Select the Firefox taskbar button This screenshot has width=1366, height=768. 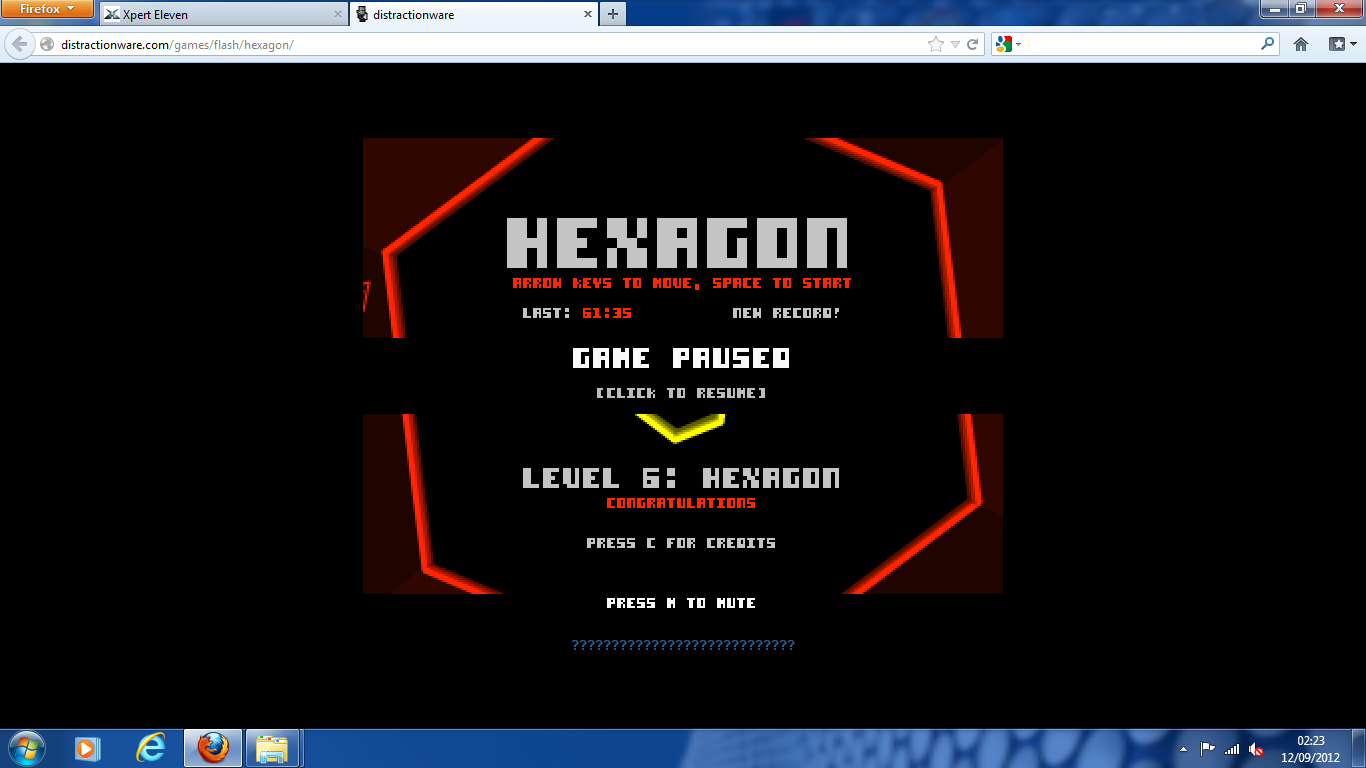pos(213,748)
